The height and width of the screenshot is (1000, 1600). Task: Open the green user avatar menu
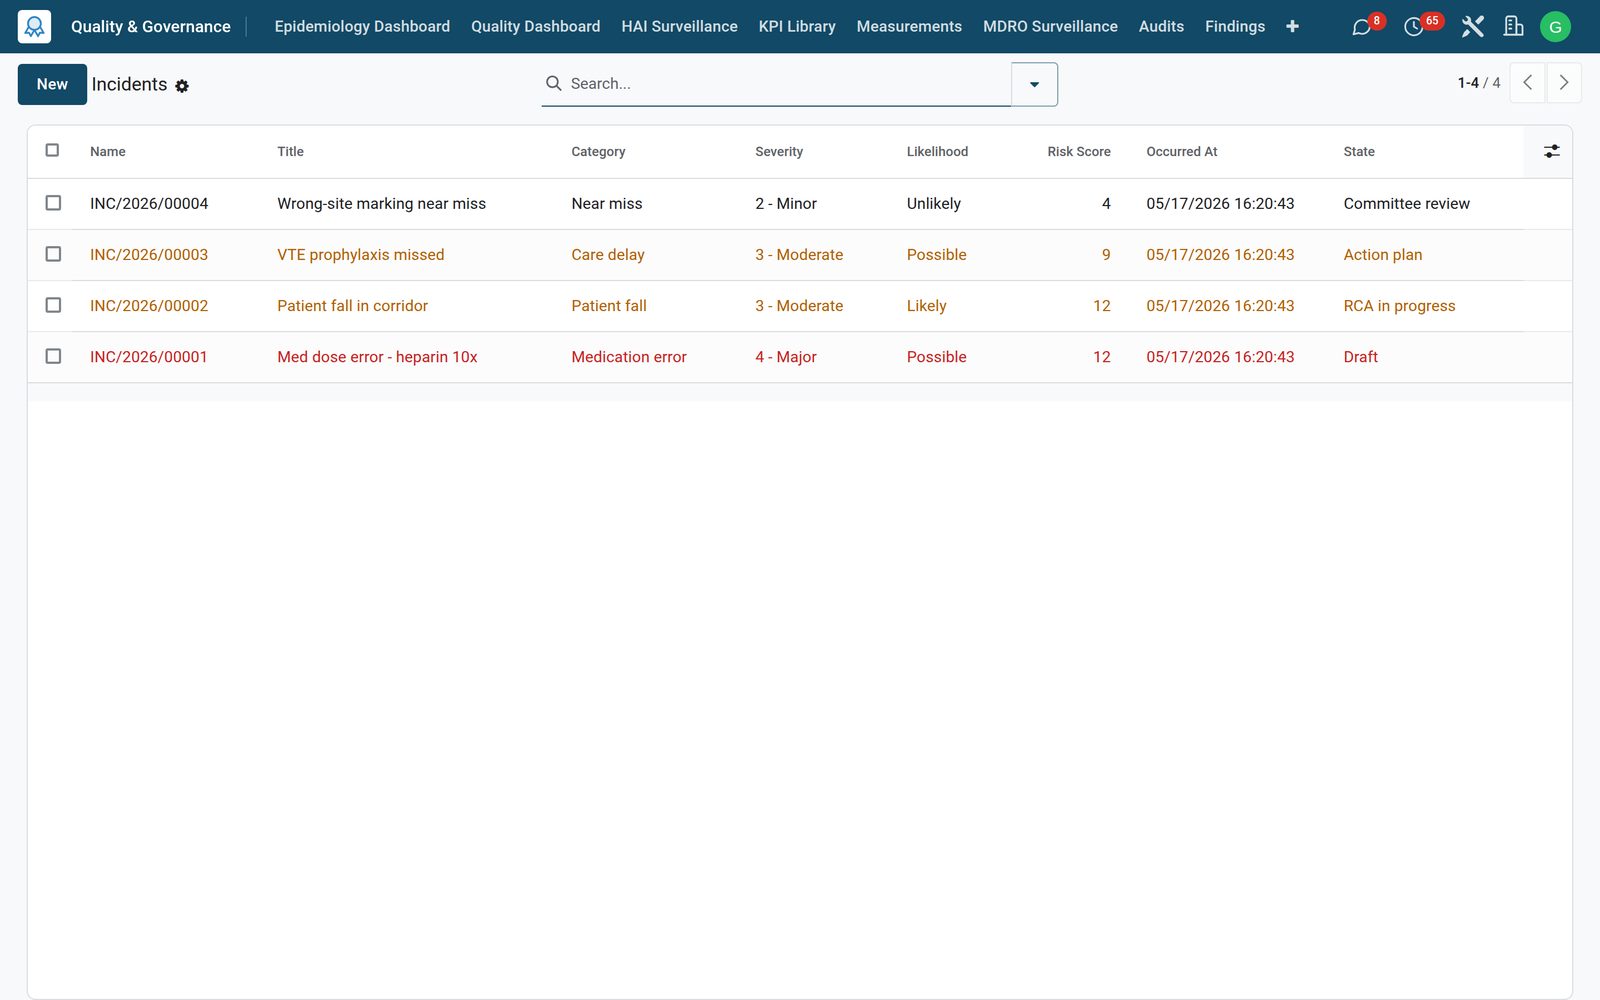coord(1555,27)
